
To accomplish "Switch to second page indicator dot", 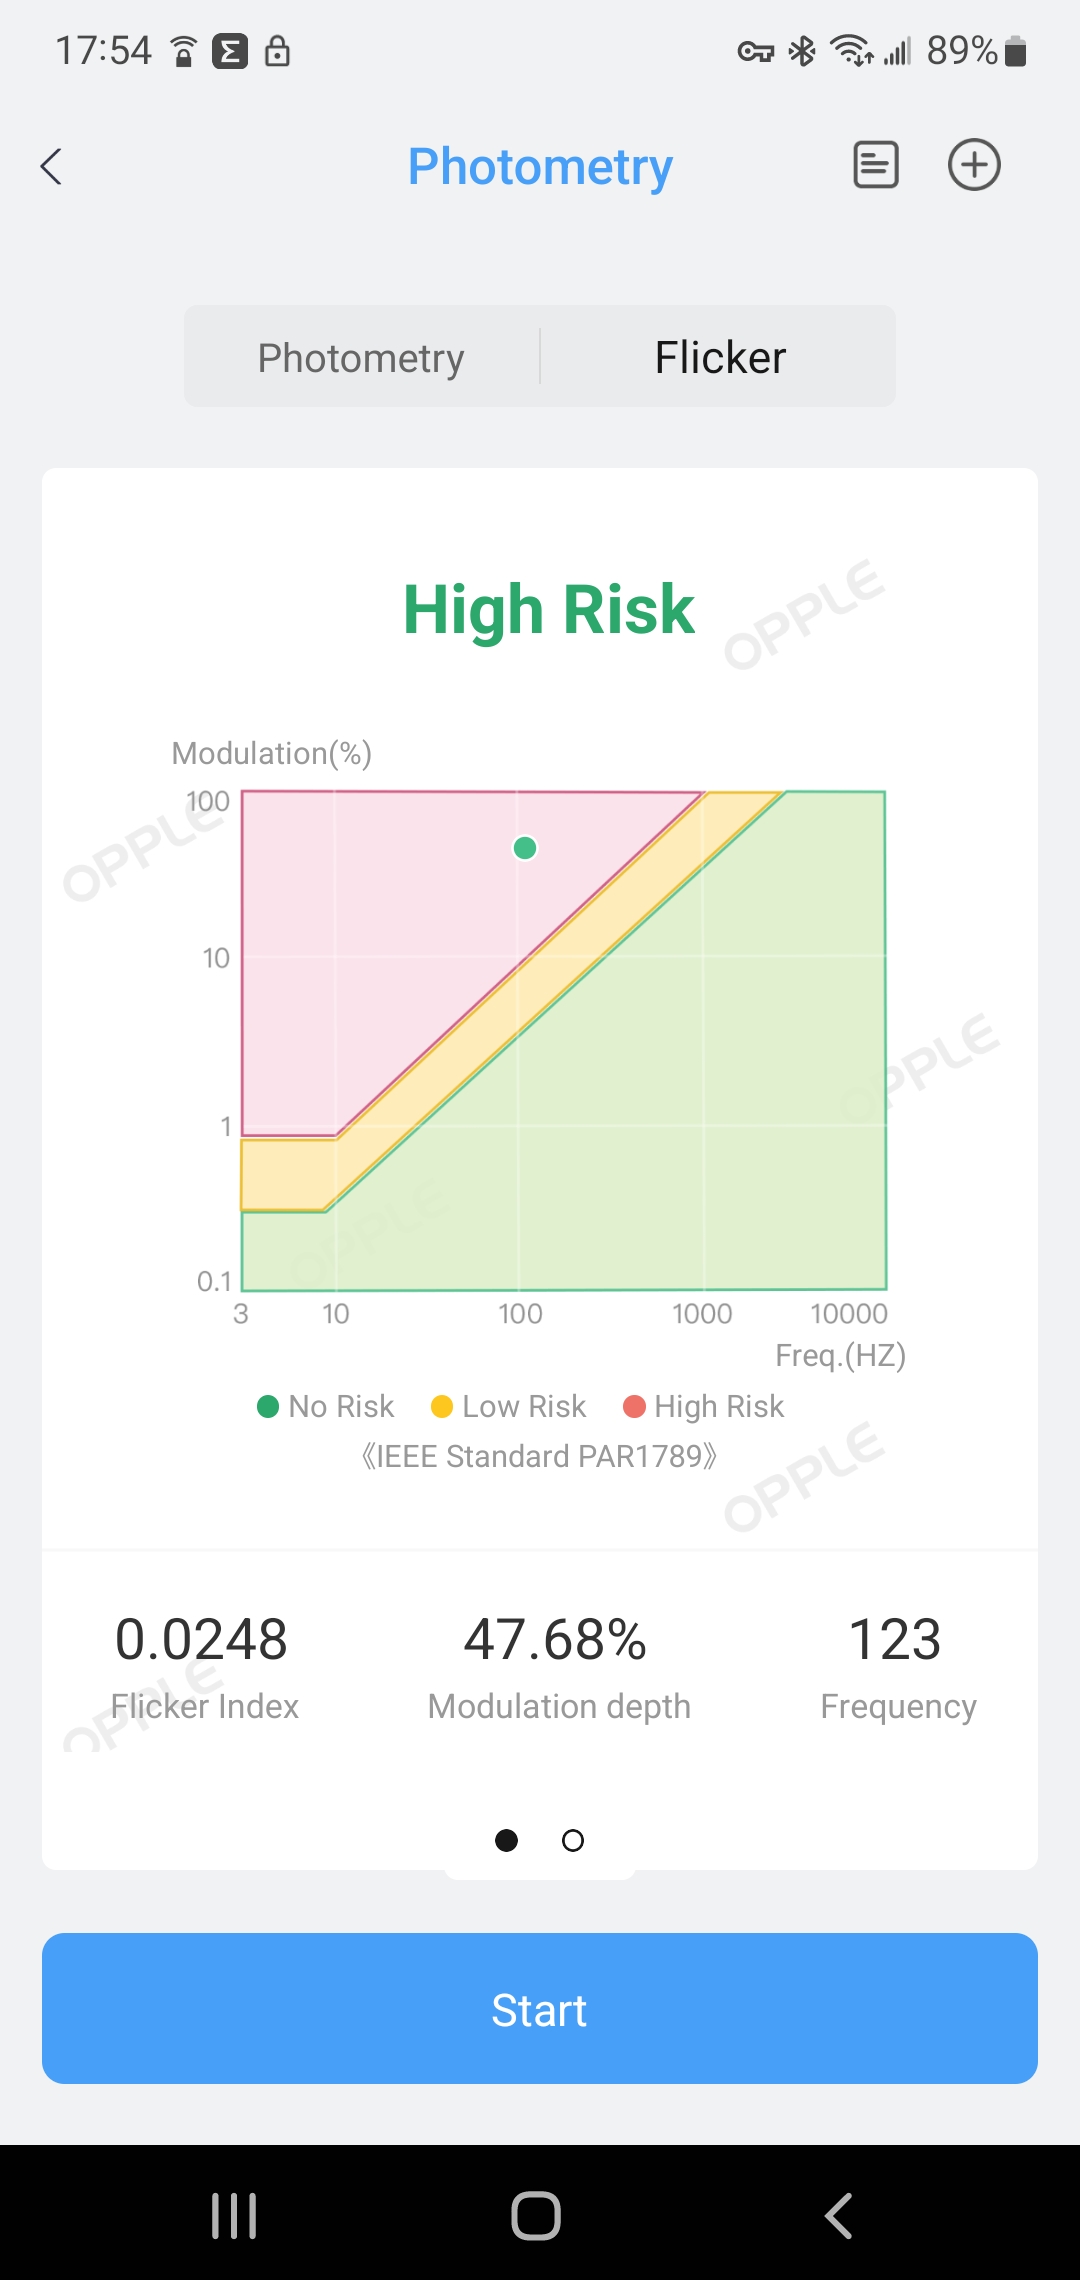I will click(x=573, y=1840).
